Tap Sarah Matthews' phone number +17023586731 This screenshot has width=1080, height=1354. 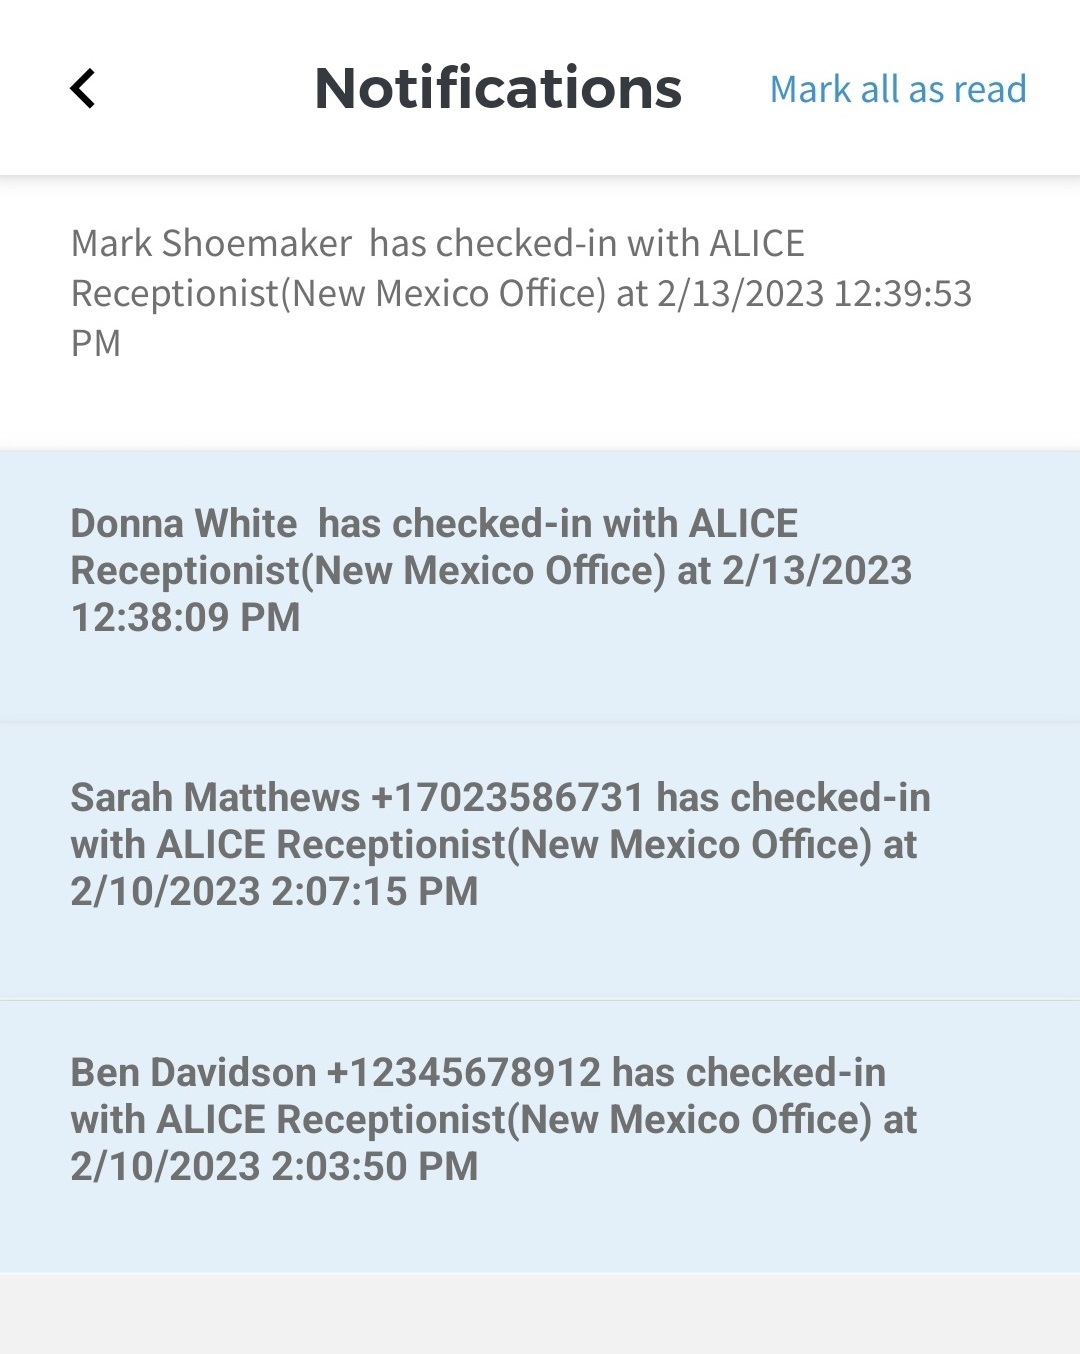click(x=508, y=798)
